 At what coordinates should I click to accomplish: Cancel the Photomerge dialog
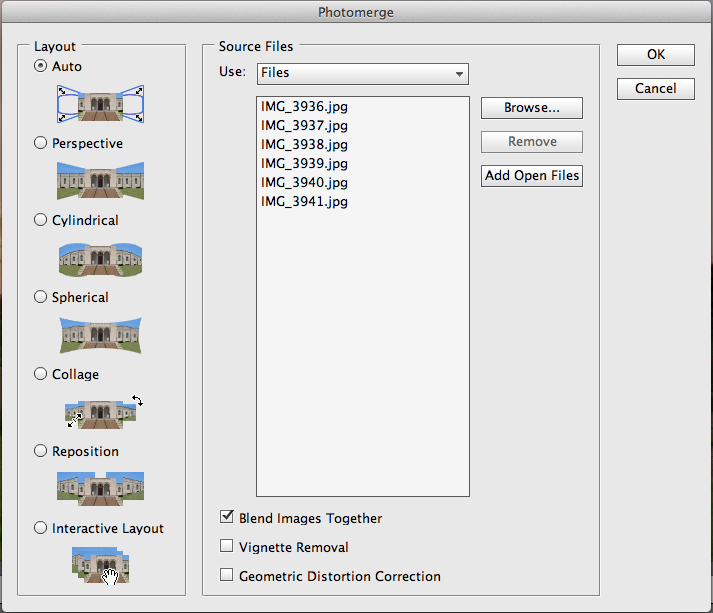(x=656, y=89)
